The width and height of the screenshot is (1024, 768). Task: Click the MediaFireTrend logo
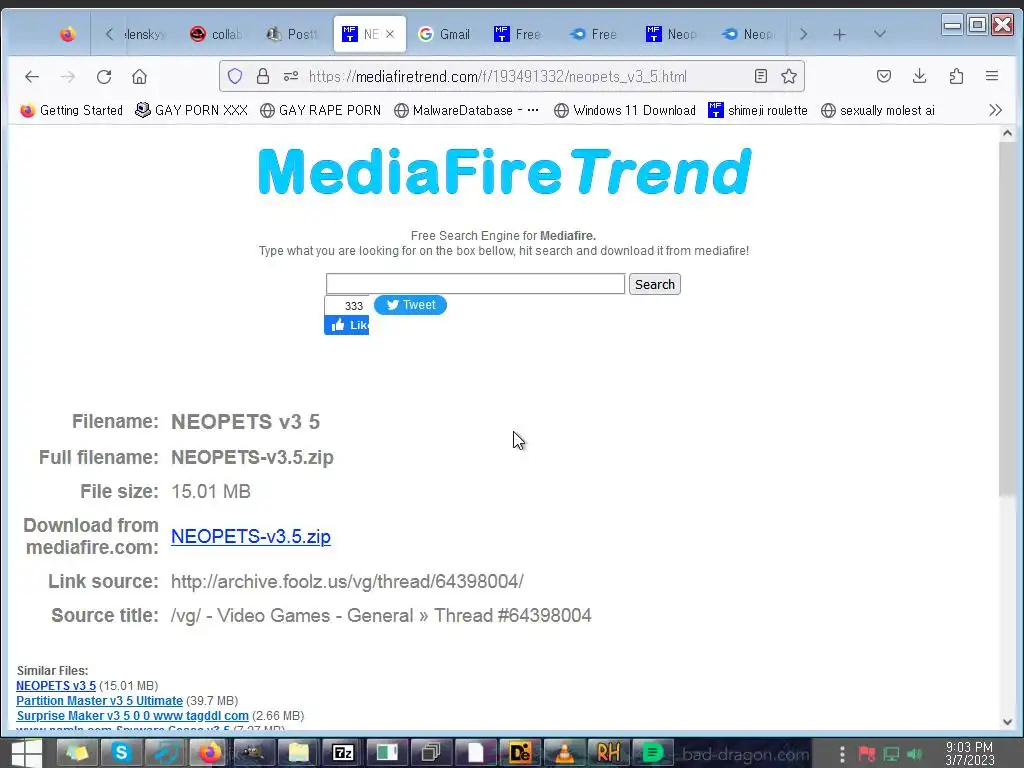tap(505, 172)
